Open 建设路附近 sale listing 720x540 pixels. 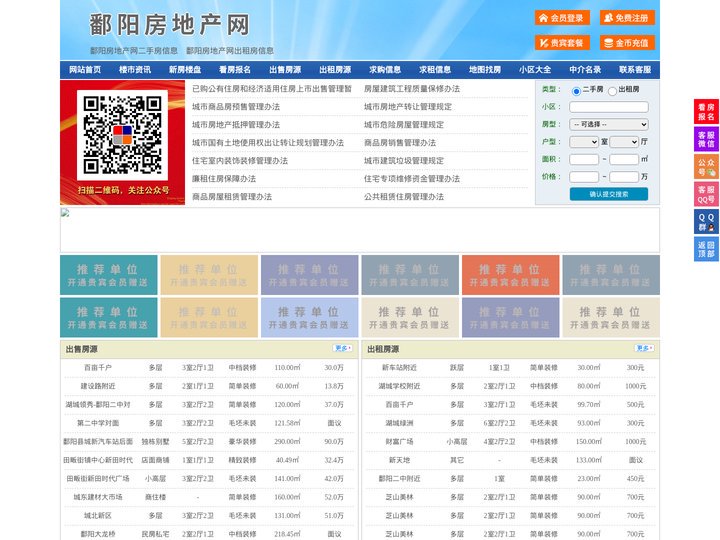98,386
